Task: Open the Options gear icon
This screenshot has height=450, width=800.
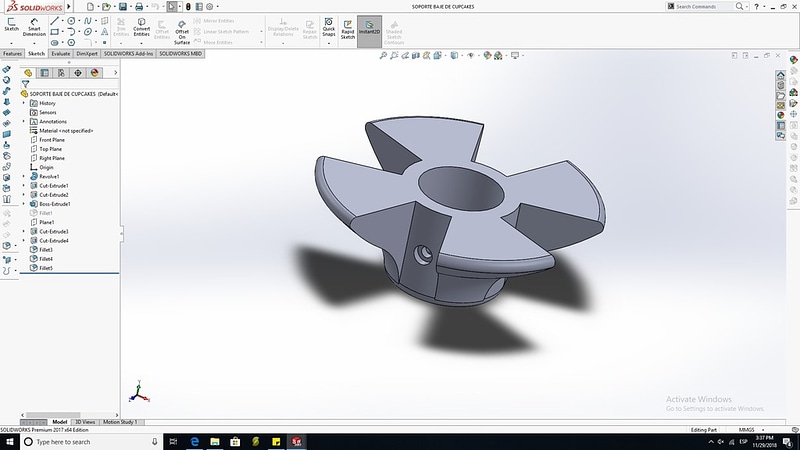Action: click(x=210, y=7)
